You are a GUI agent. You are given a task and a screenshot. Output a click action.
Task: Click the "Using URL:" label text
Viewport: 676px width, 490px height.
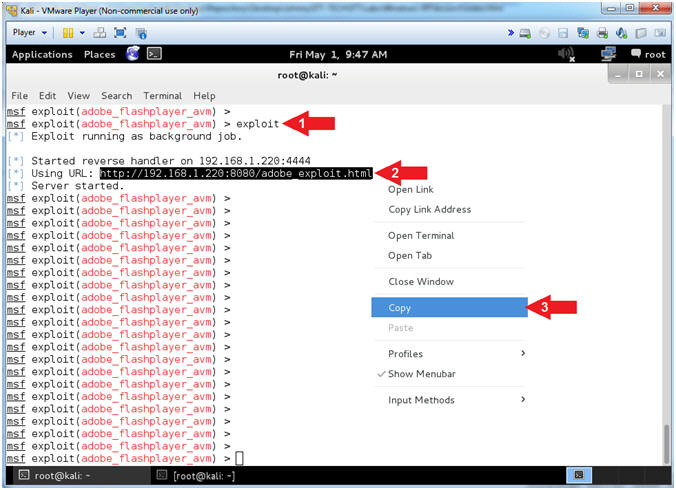point(62,173)
